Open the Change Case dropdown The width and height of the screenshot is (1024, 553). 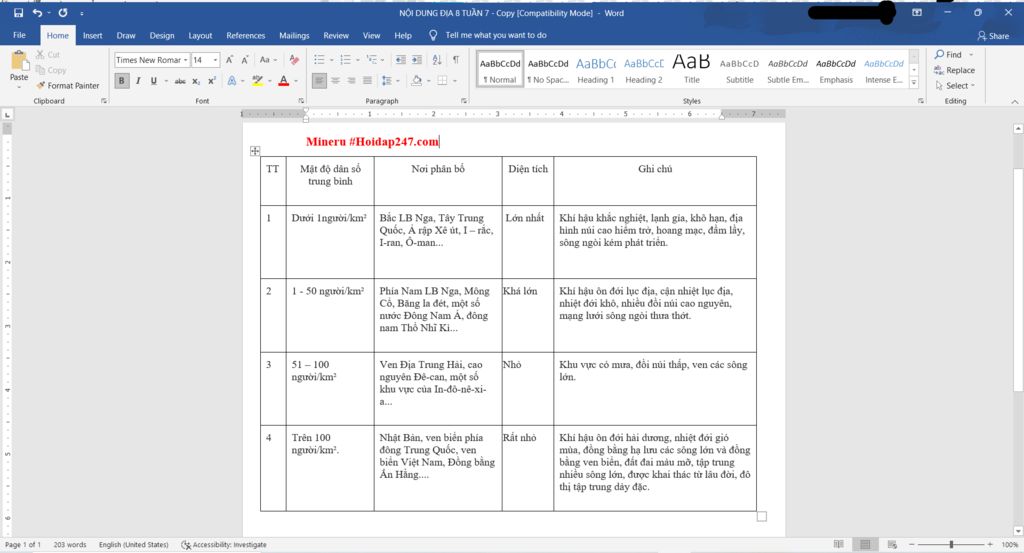point(268,60)
